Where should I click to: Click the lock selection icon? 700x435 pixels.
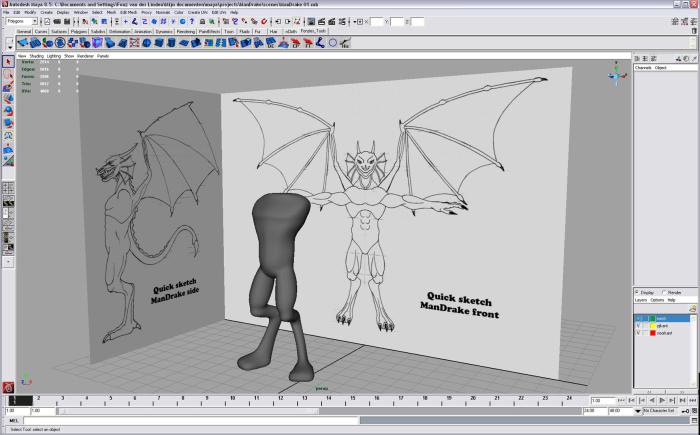tap(202, 21)
